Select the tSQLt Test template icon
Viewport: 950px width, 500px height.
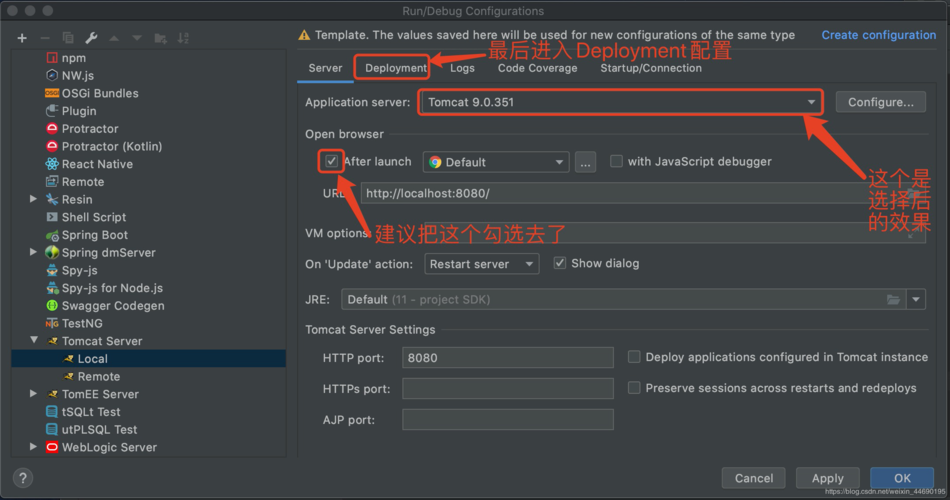click(52, 412)
